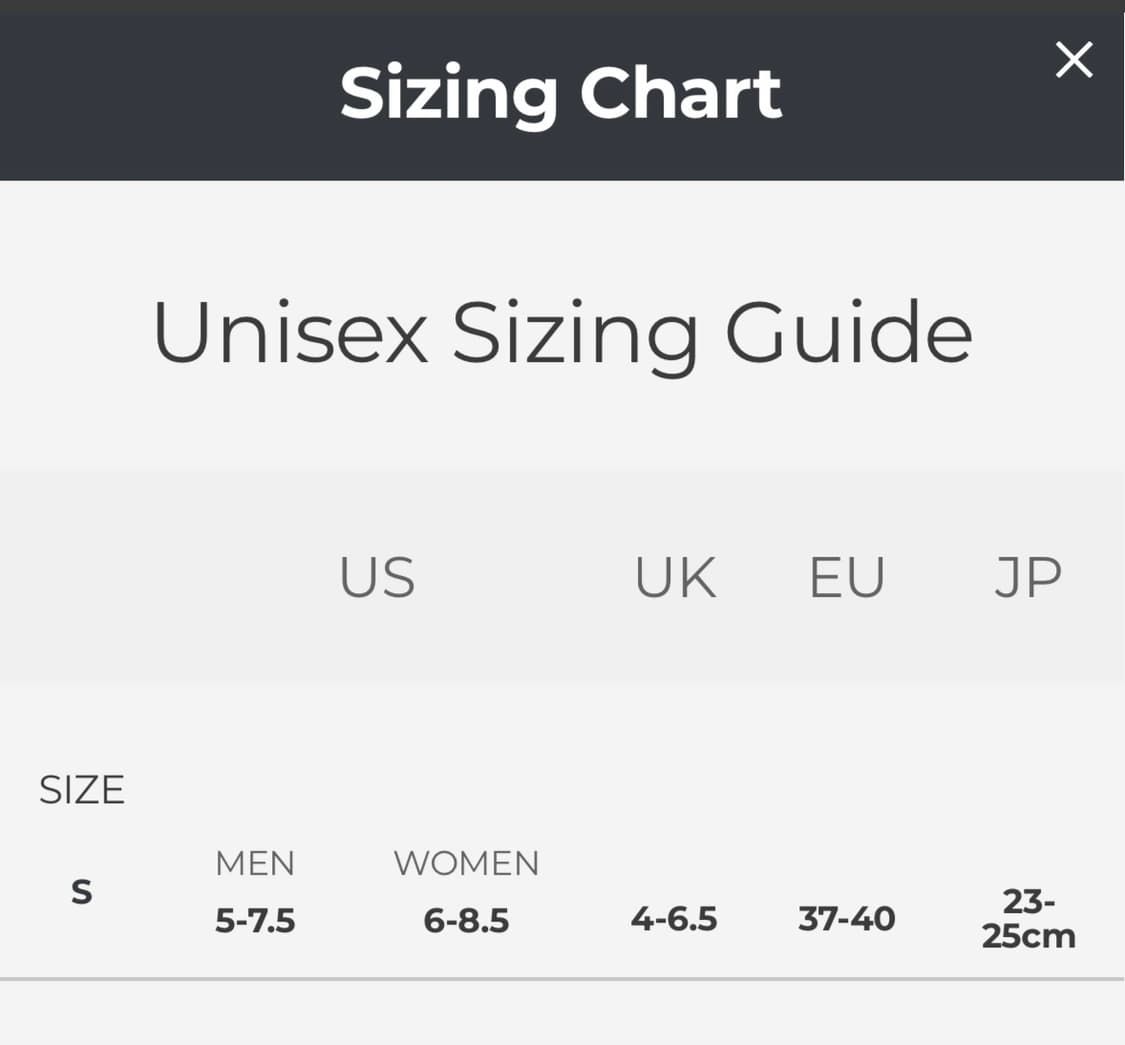Click the Unisex Sizing Guide heading
1125x1045 pixels.
(562, 334)
